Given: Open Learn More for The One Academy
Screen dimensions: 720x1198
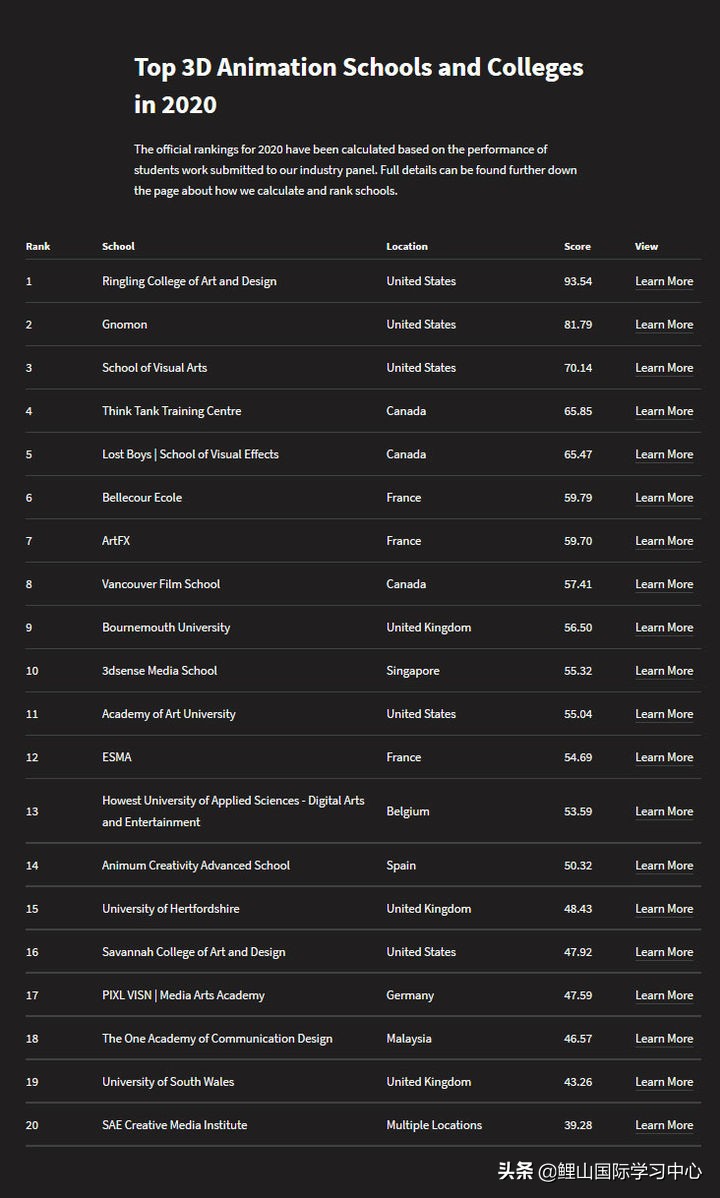Looking at the screenshot, I should (664, 1039).
